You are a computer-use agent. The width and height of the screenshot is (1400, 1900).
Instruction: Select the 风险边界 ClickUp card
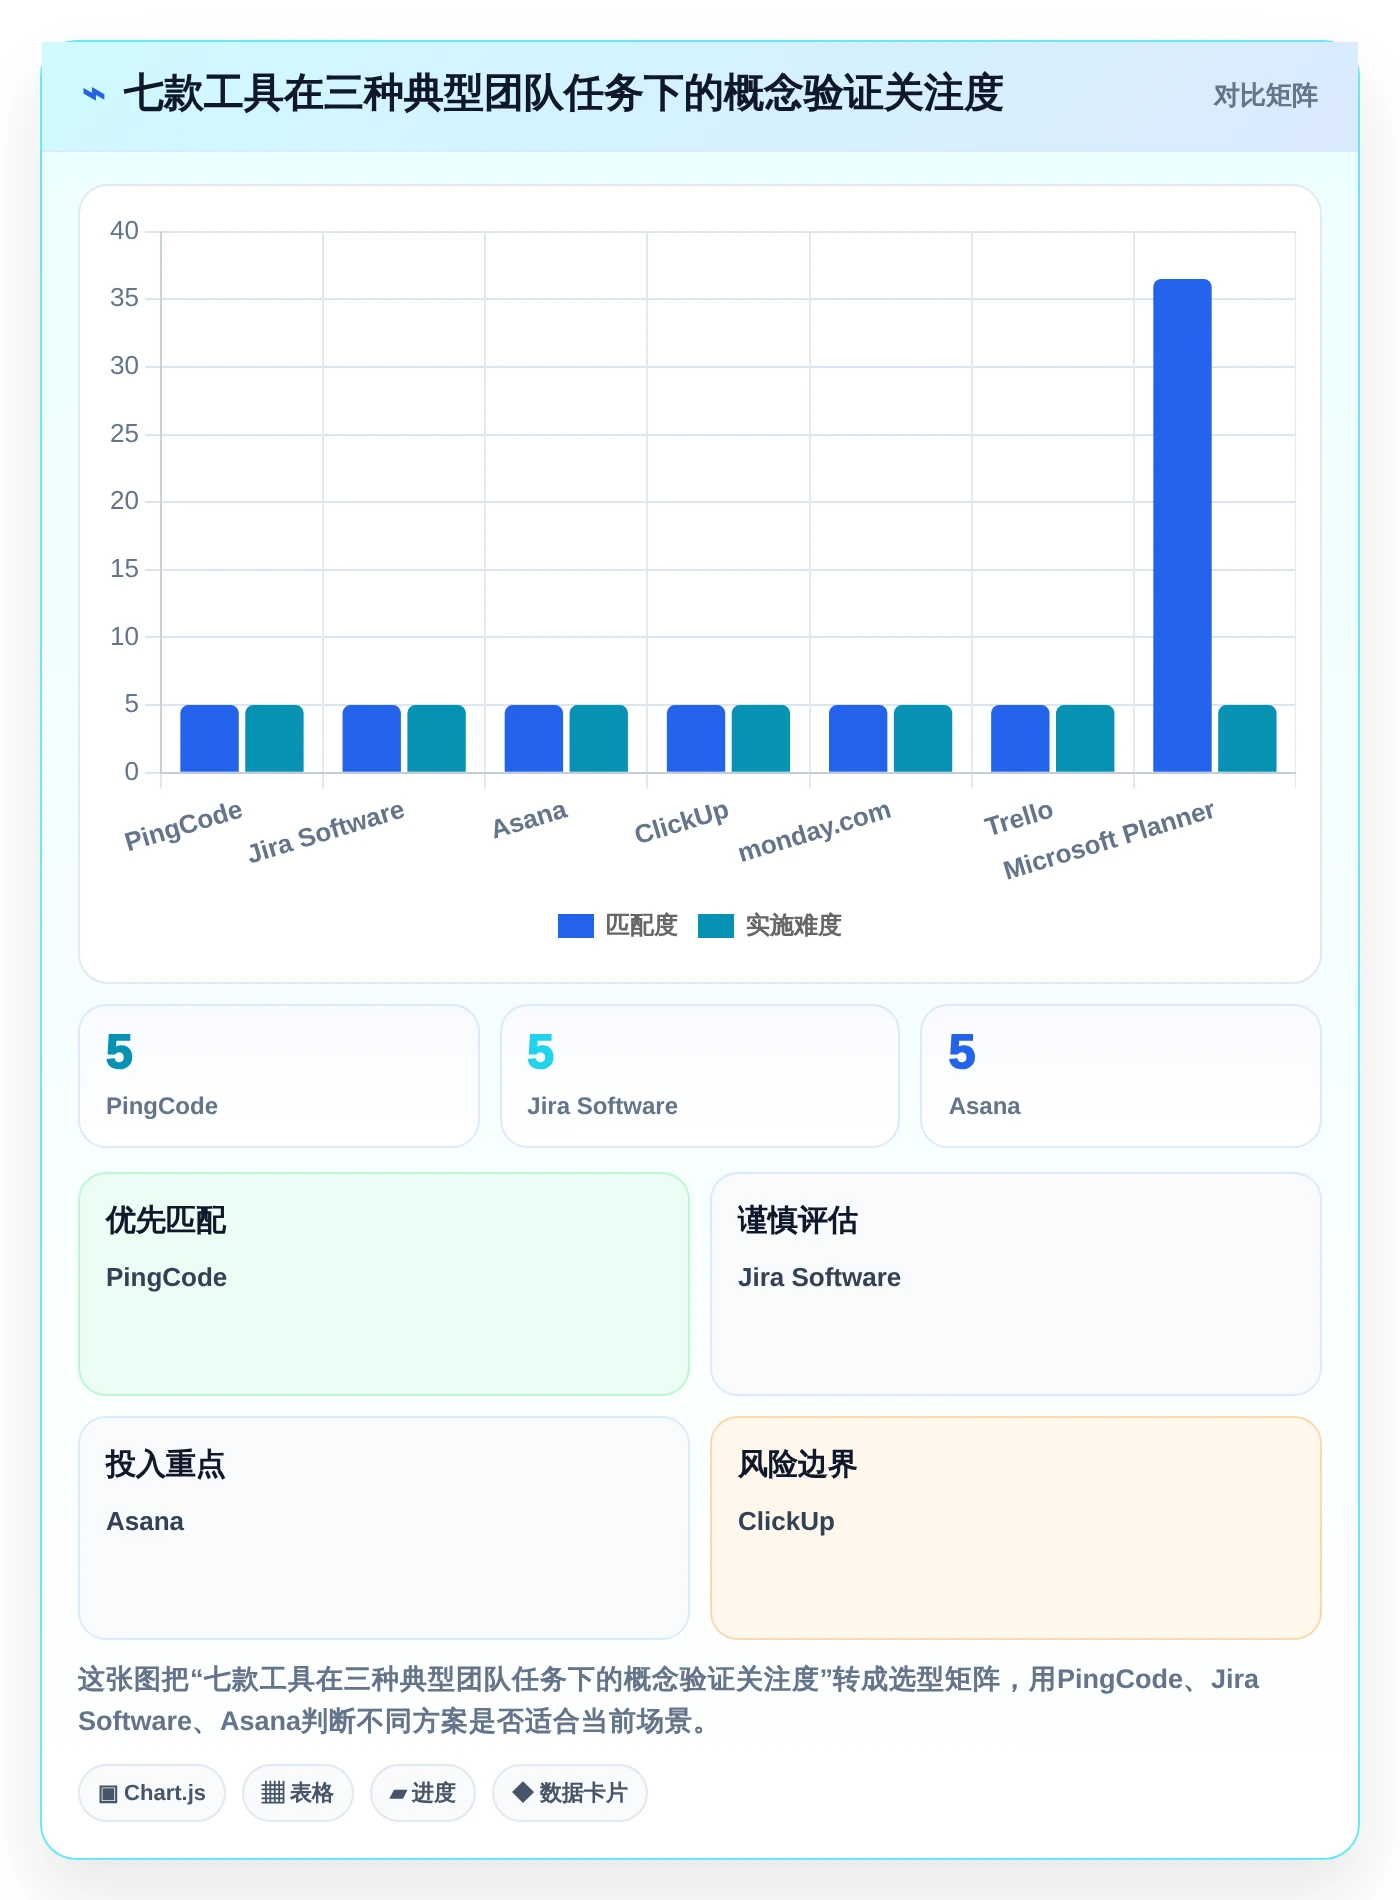[x=1016, y=1528]
